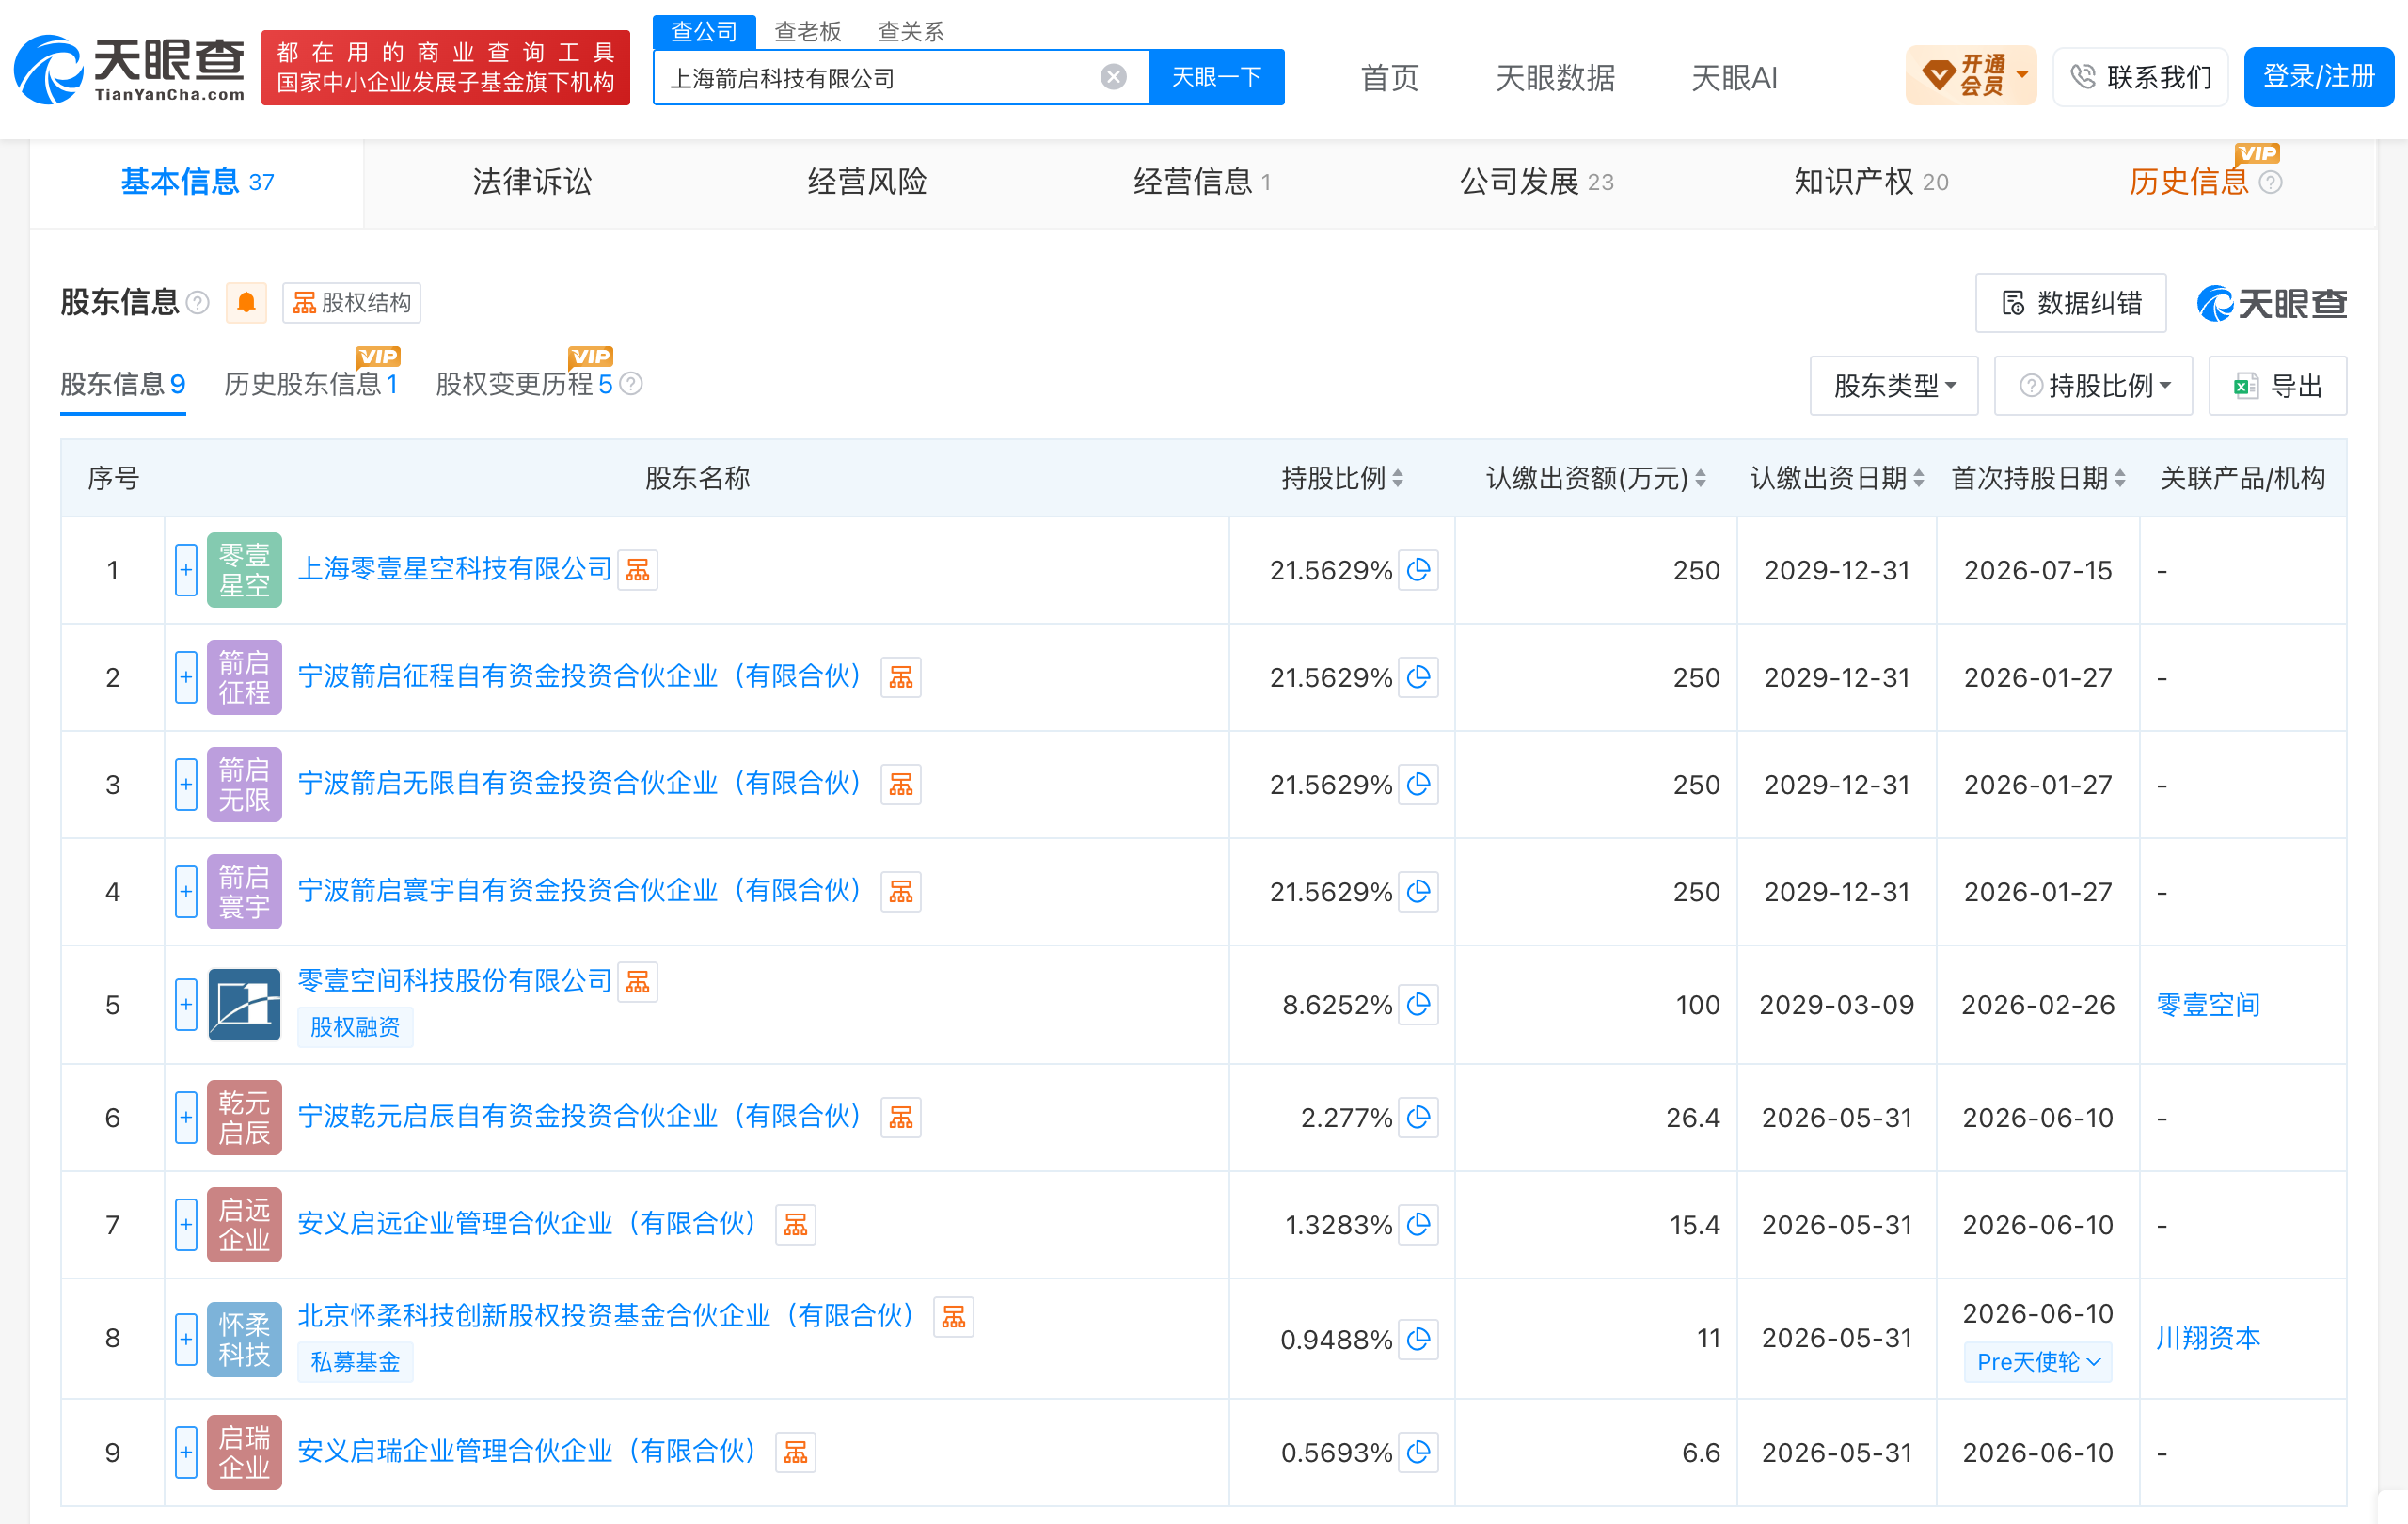The image size is (2408, 1524).
Task: Open the 股东类型 filter dropdown
Action: [1893, 385]
